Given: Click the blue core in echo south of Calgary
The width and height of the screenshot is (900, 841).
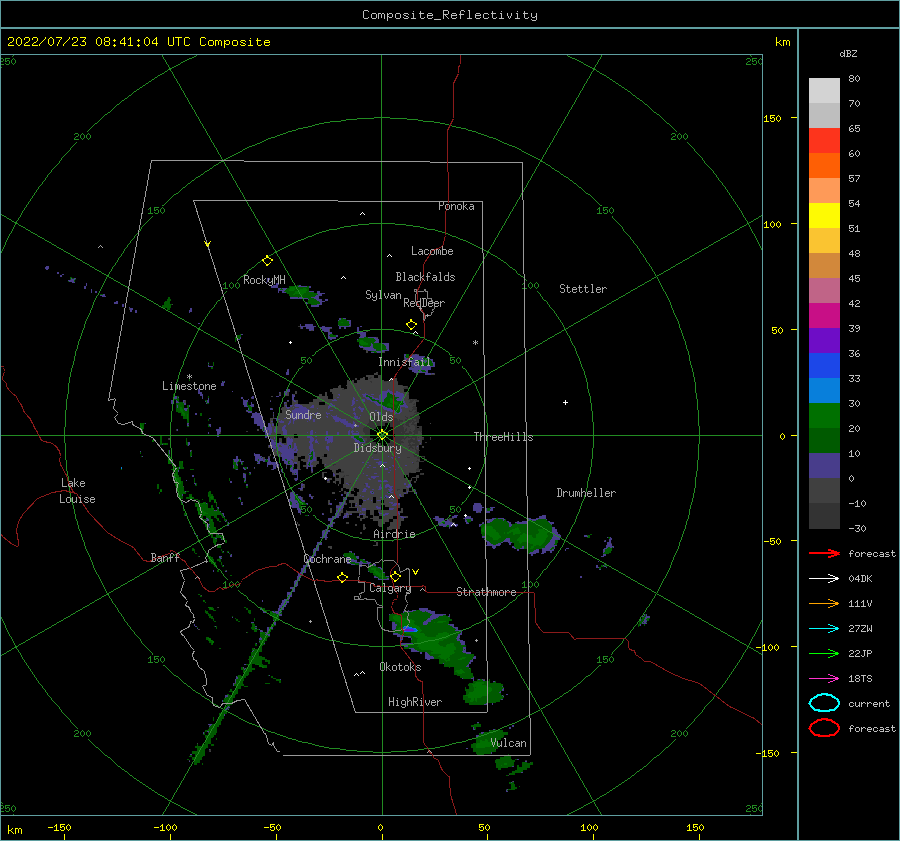Looking at the screenshot, I should [x=410, y=630].
